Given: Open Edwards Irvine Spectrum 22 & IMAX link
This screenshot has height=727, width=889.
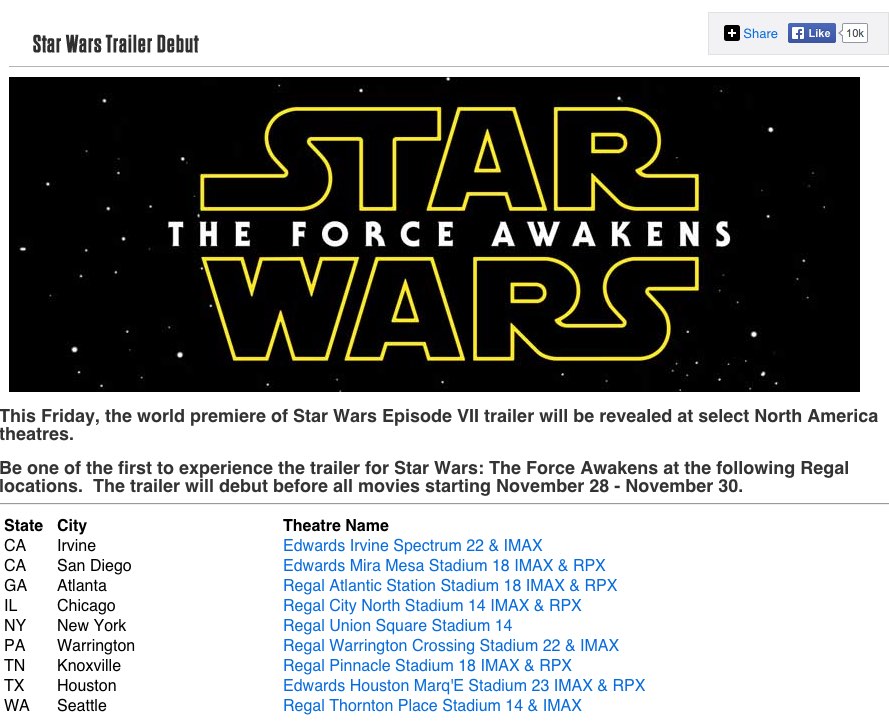Looking at the screenshot, I should (x=413, y=546).
